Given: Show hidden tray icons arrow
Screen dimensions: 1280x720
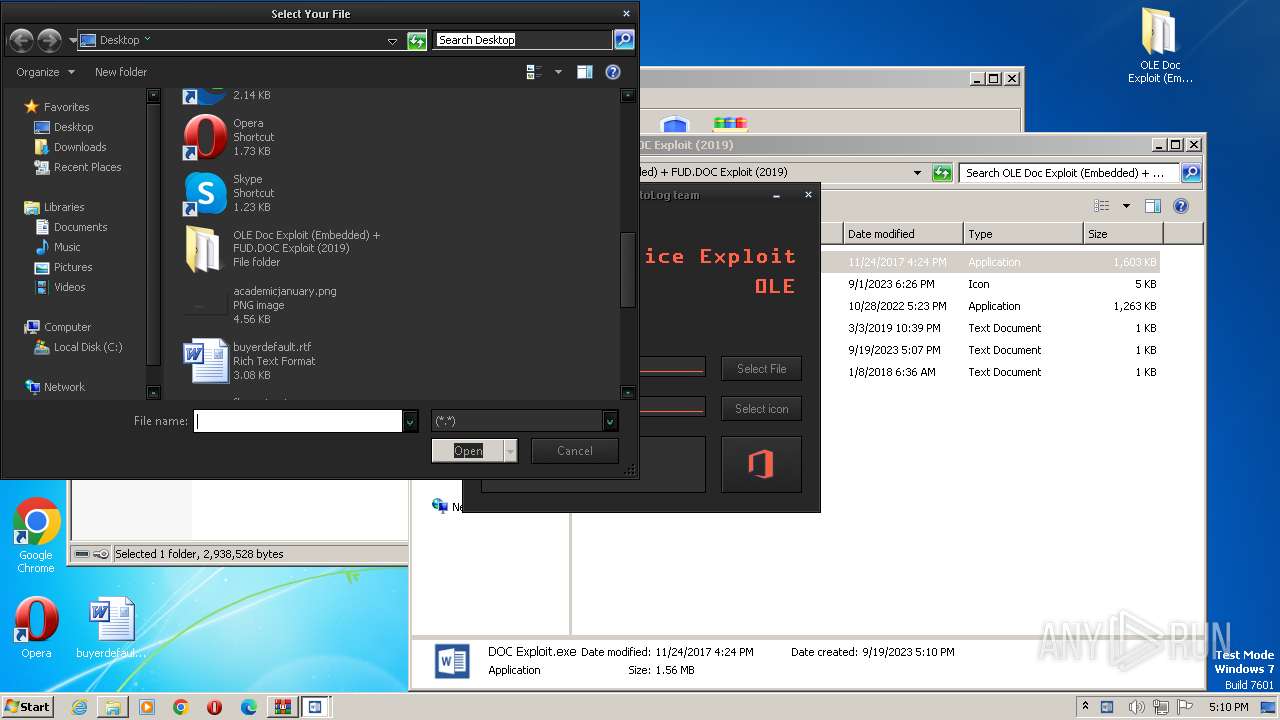Looking at the screenshot, I should 1085,706.
